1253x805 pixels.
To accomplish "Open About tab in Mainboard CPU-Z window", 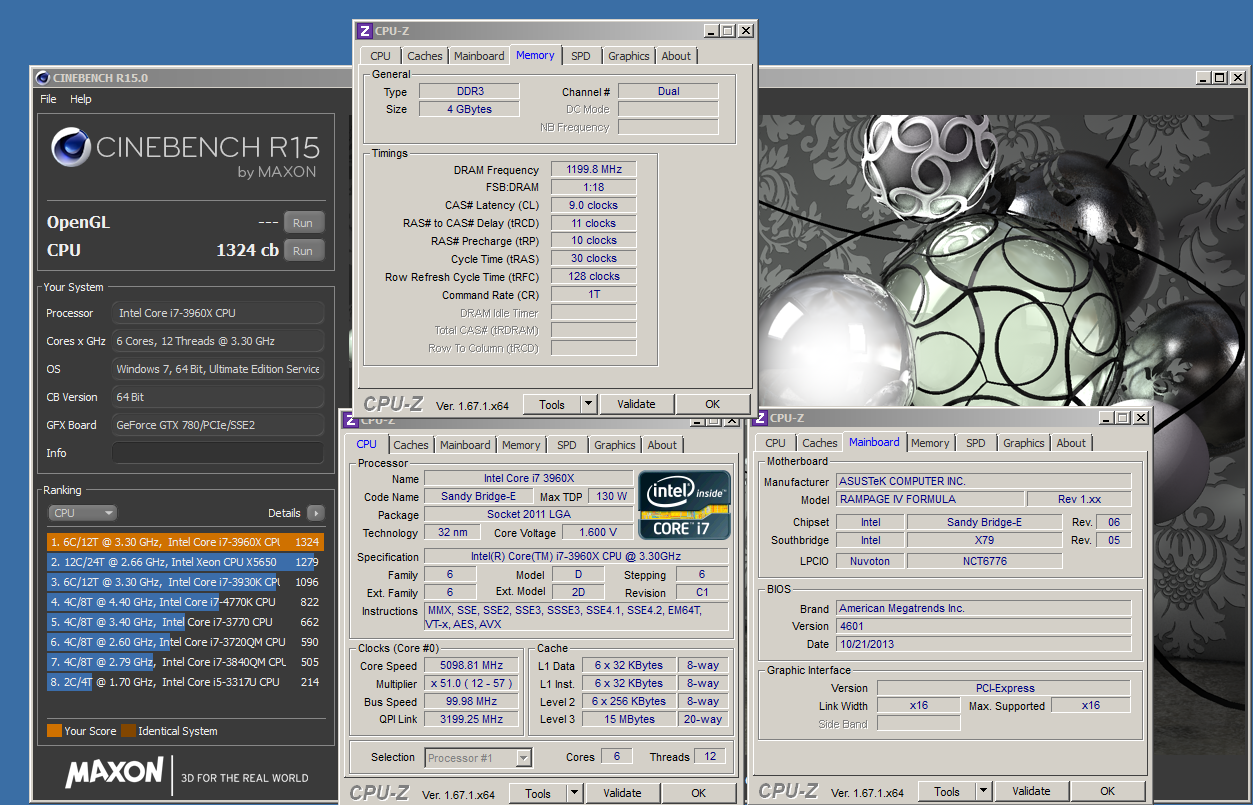I will click(1071, 443).
